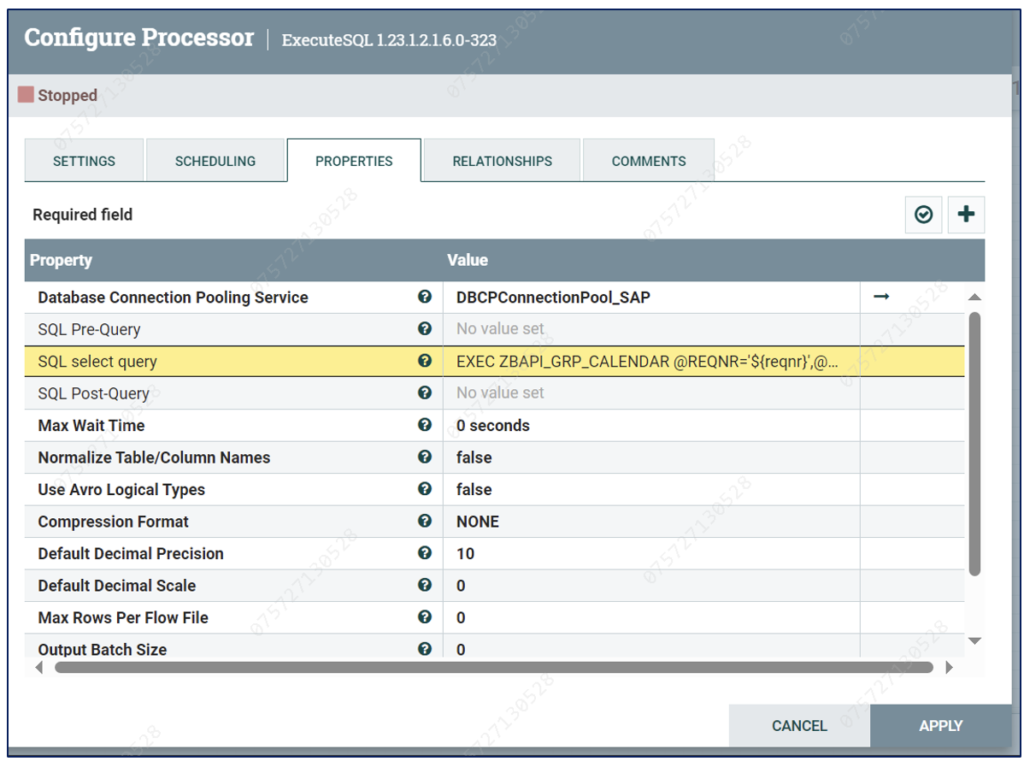This screenshot has height=761, width=1024.
Task: Show help for Default Decimal Scale
Action: pos(424,585)
